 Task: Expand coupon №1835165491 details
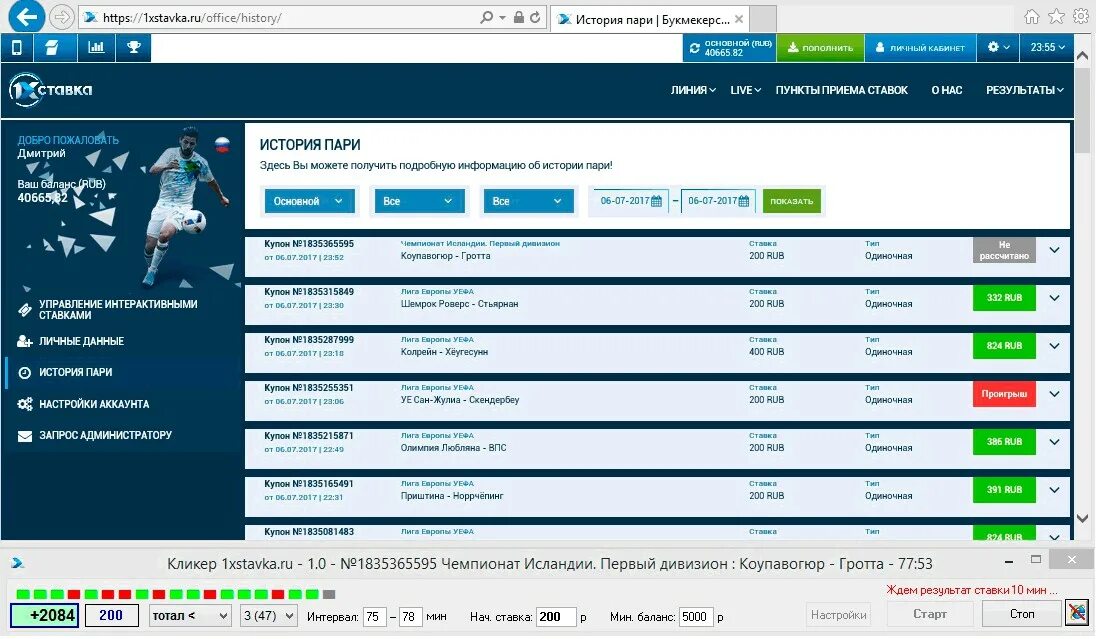coord(1054,490)
